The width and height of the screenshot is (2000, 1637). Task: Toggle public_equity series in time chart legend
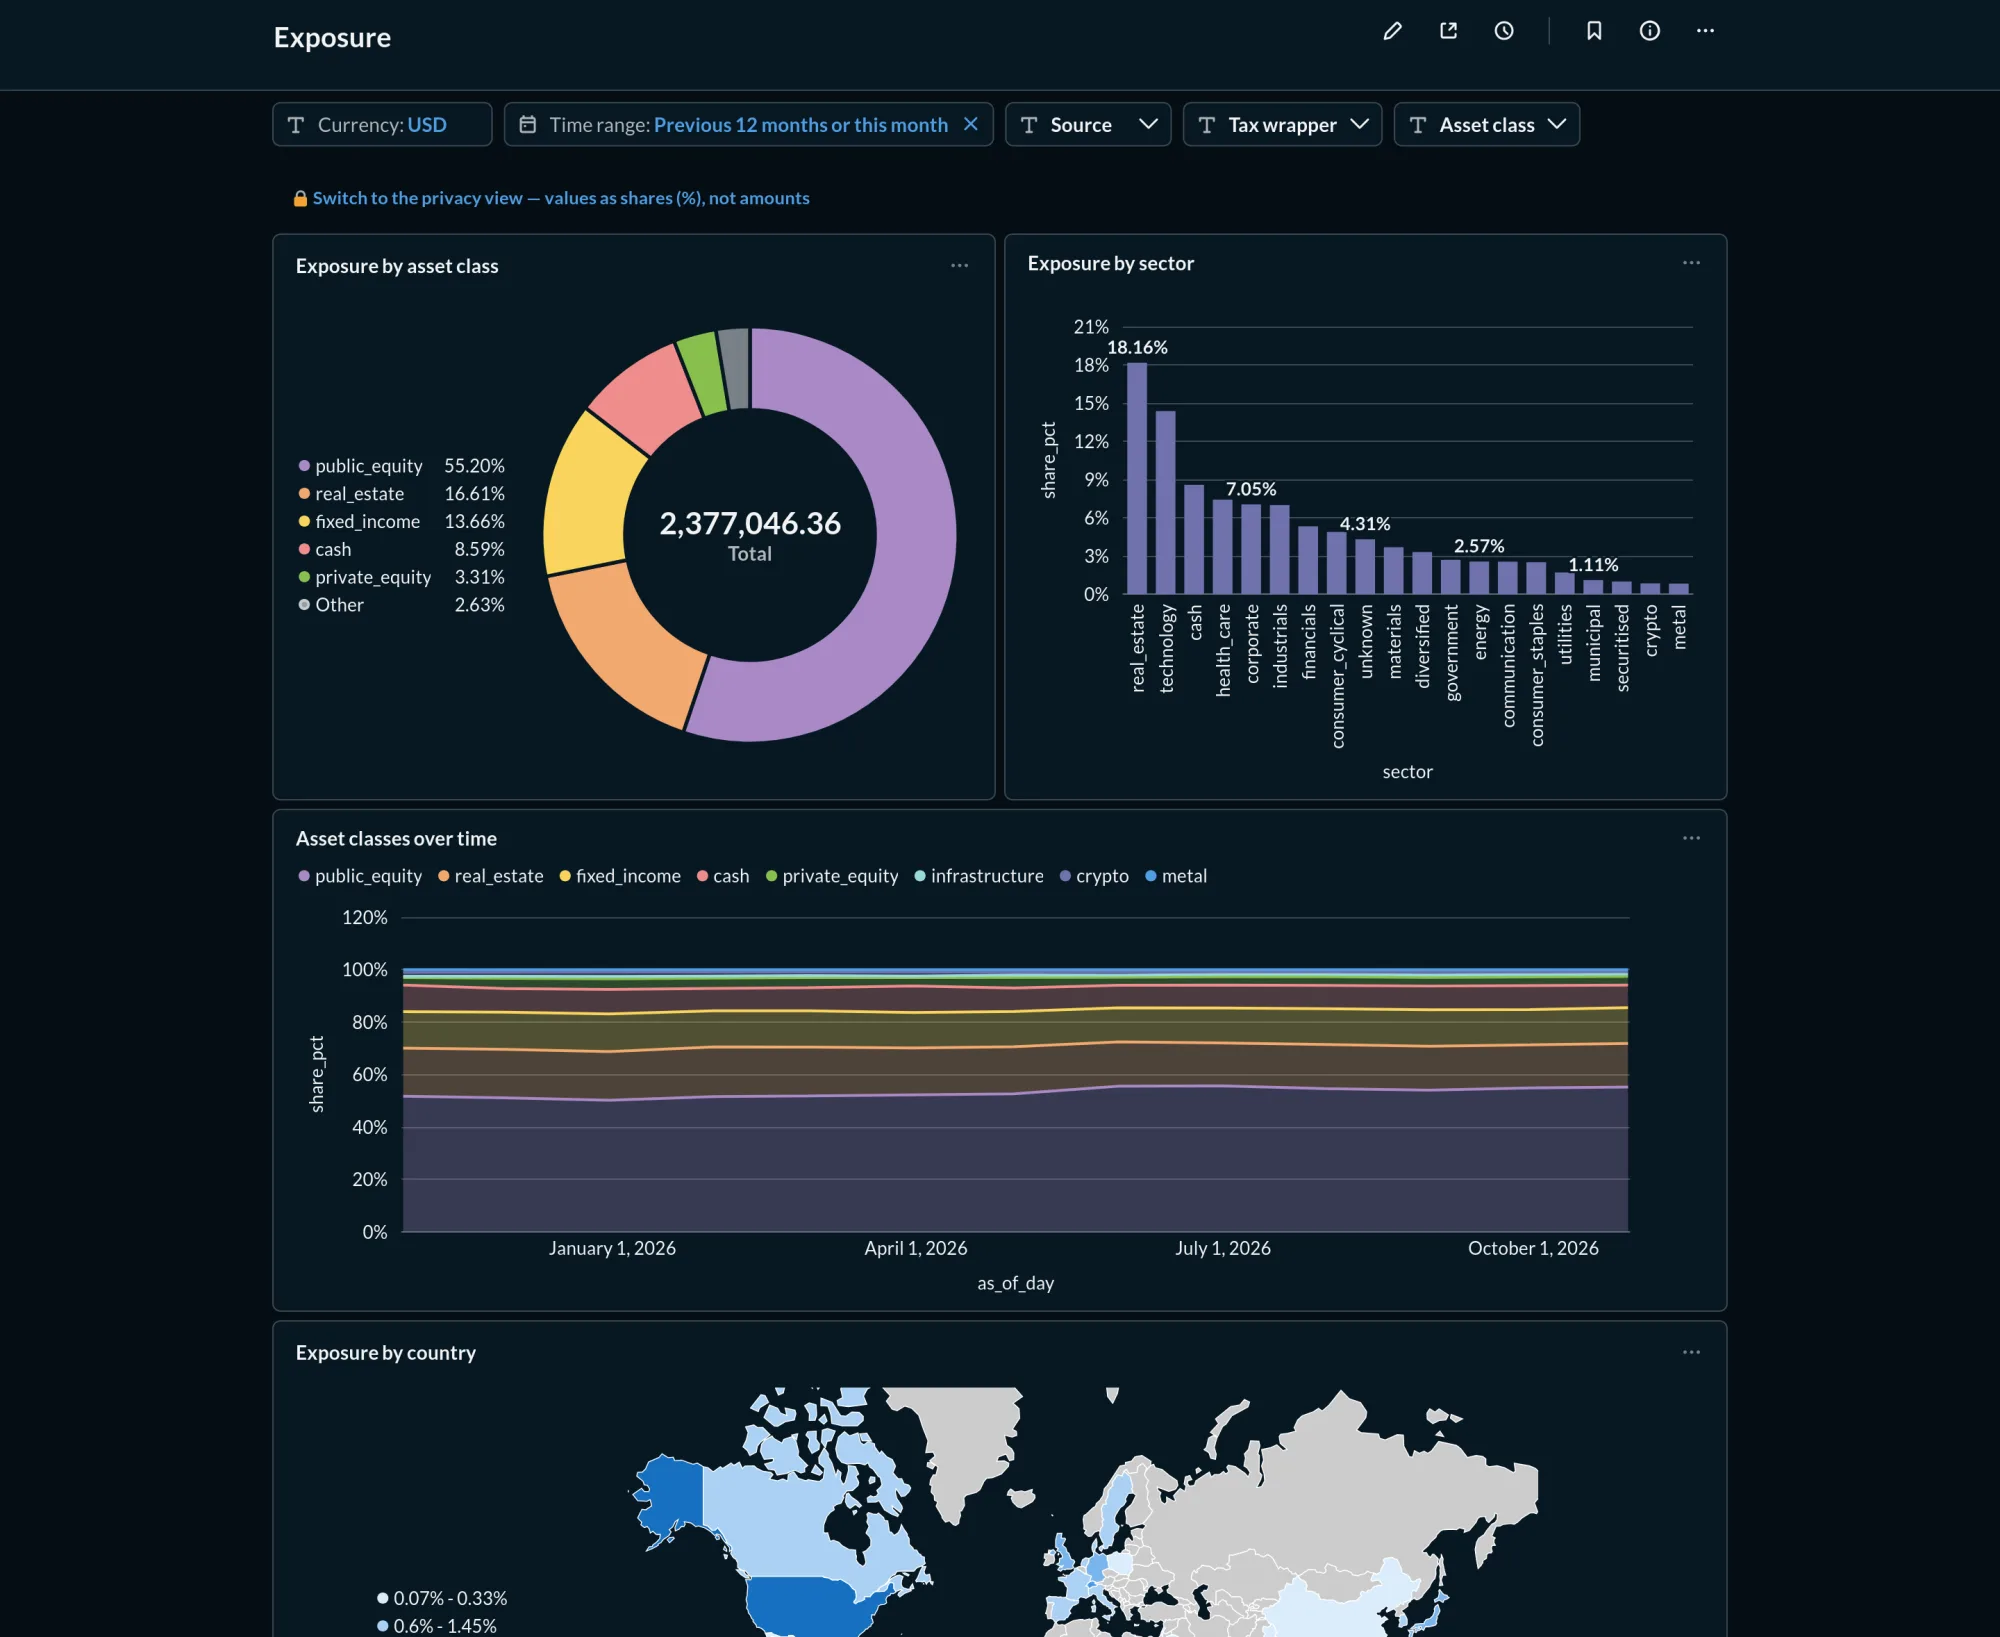[x=360, y=876]
